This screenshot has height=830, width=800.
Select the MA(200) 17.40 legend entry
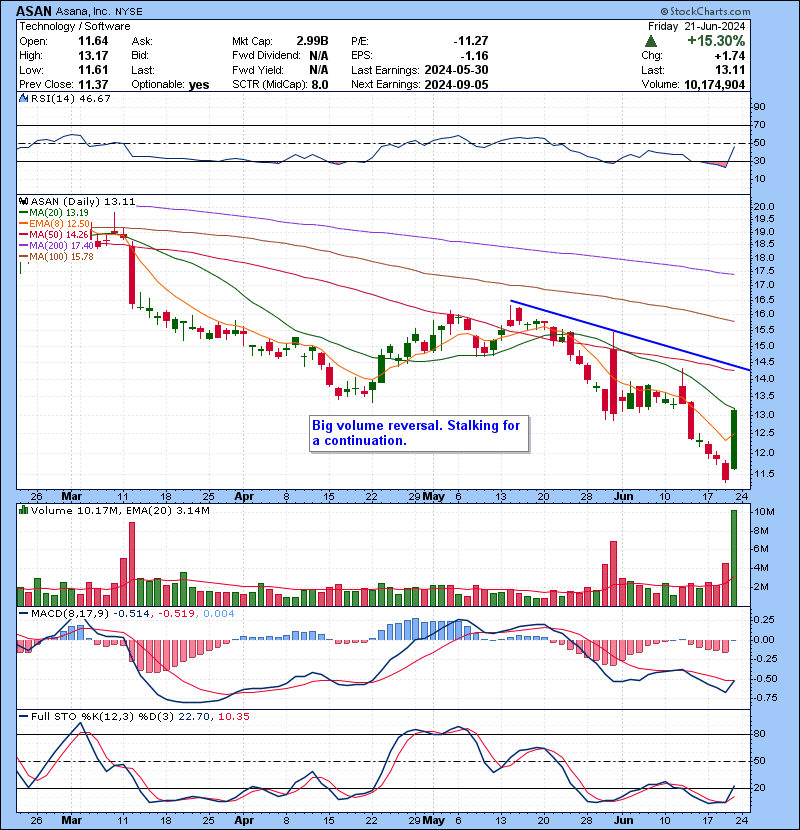coord(57,246)
